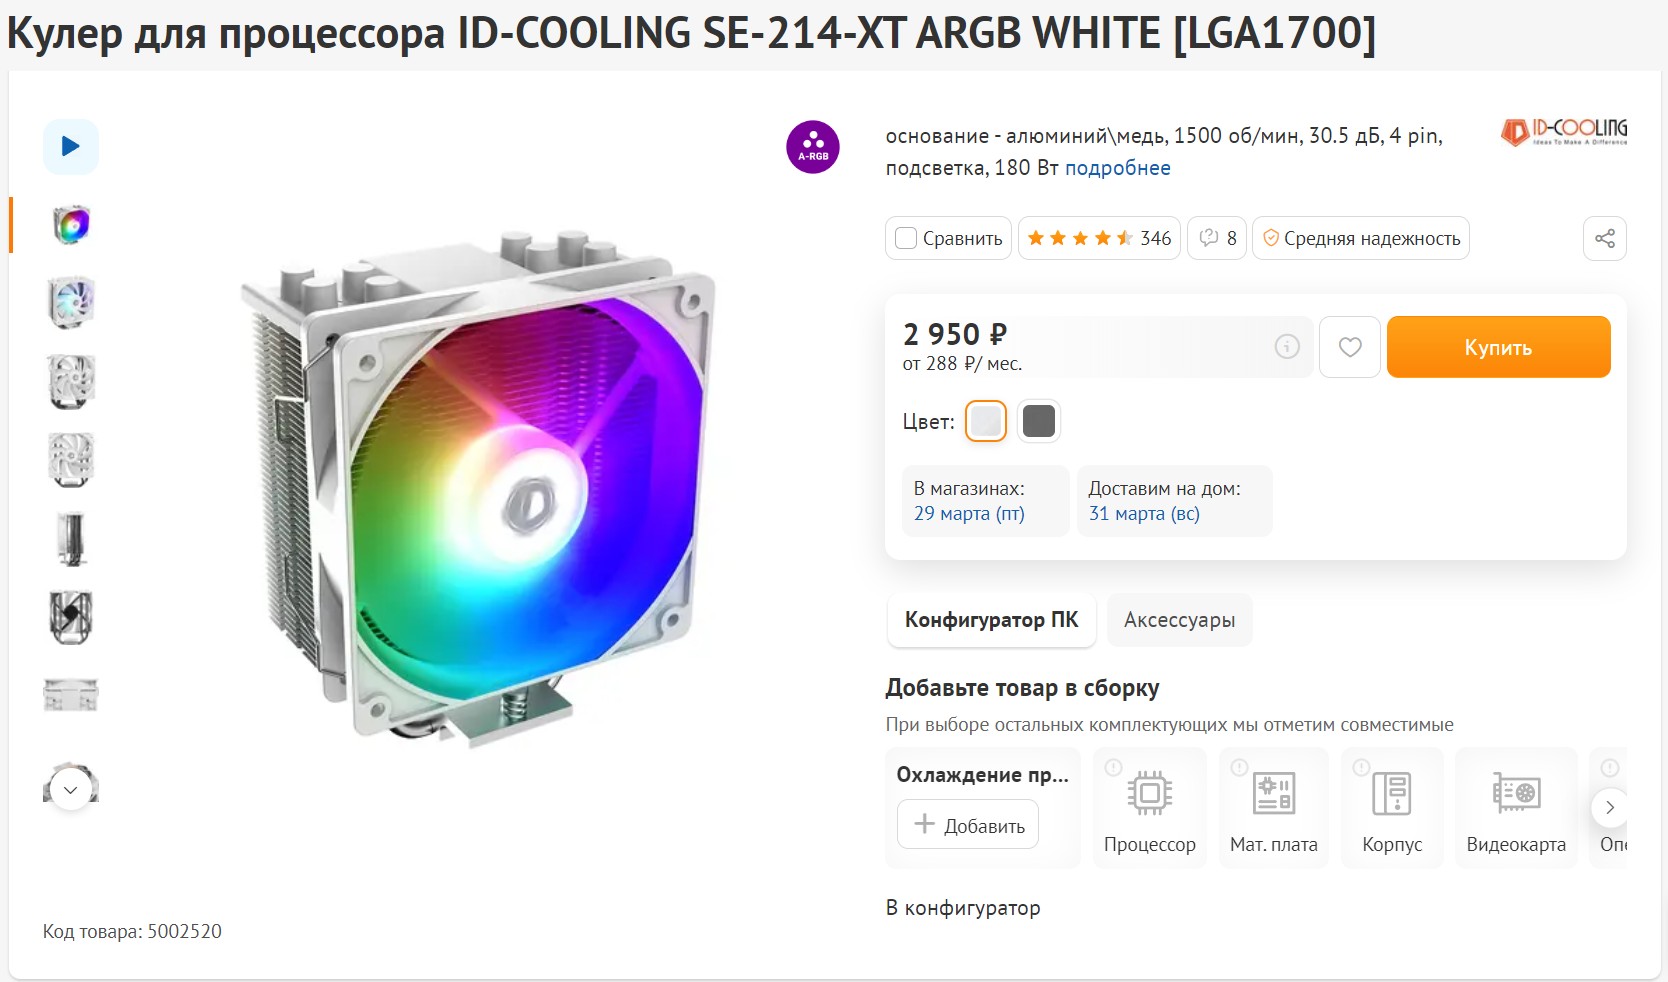Select the Видеокарта component icon
Screen dimensions: 1668x982
pyautogui.click(x=1515, y=794)
